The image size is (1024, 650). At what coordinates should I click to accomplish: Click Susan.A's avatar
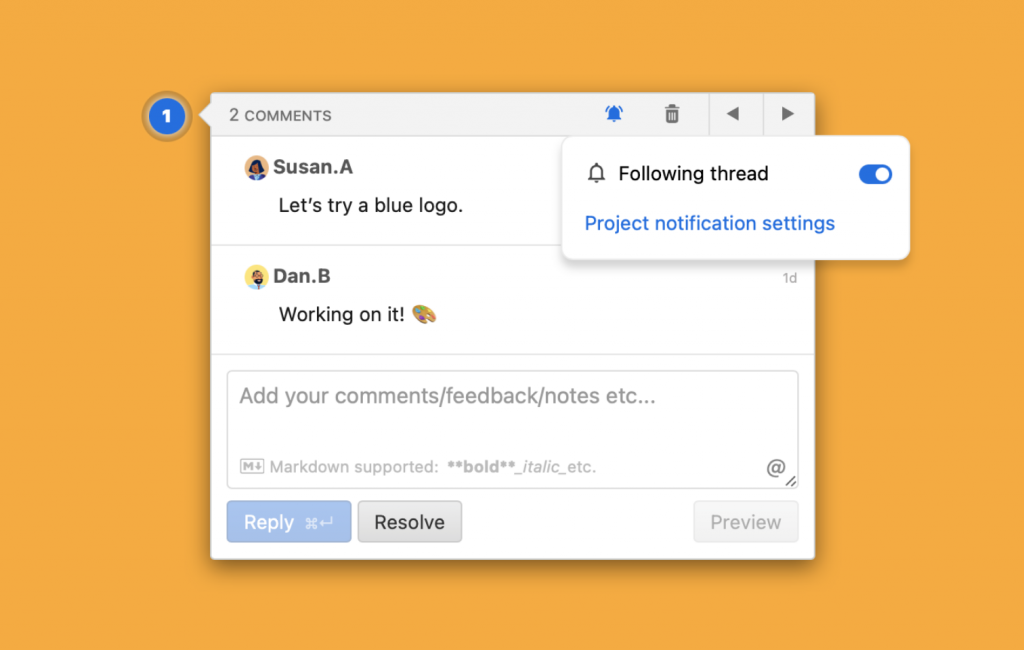[256, 168]
